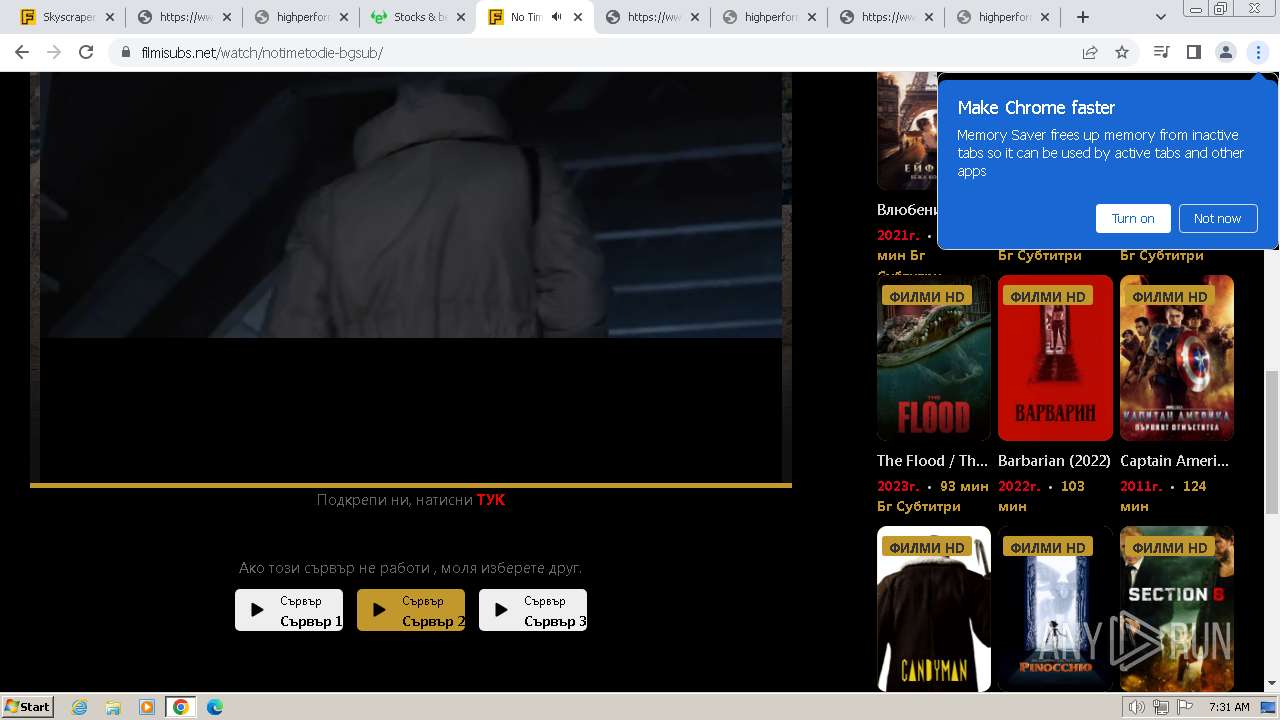Image resolution: width=1280 pixels, height=720 pixels.
Task: Go back to the previous page
Action: [22, 52]
